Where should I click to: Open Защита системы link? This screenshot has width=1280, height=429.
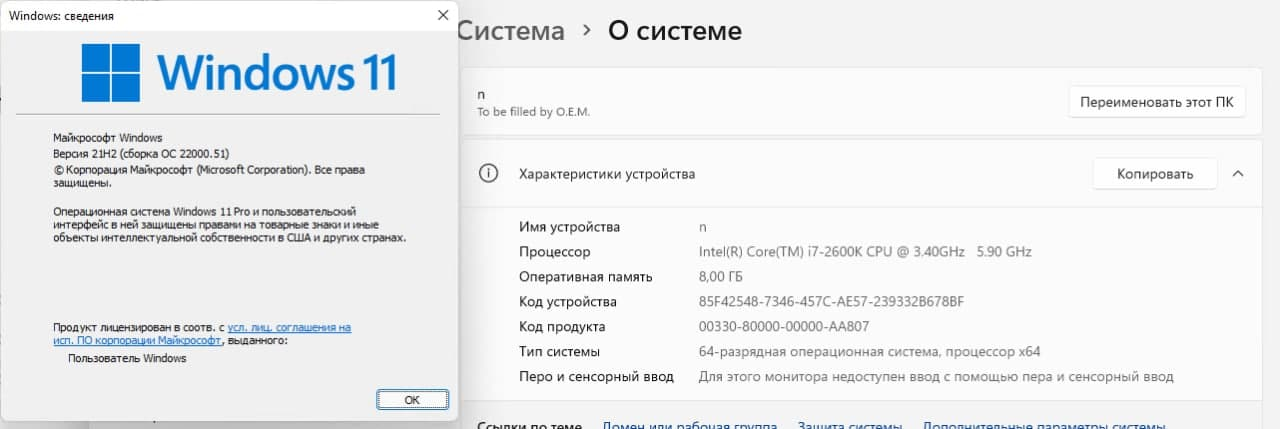[850, 426]
